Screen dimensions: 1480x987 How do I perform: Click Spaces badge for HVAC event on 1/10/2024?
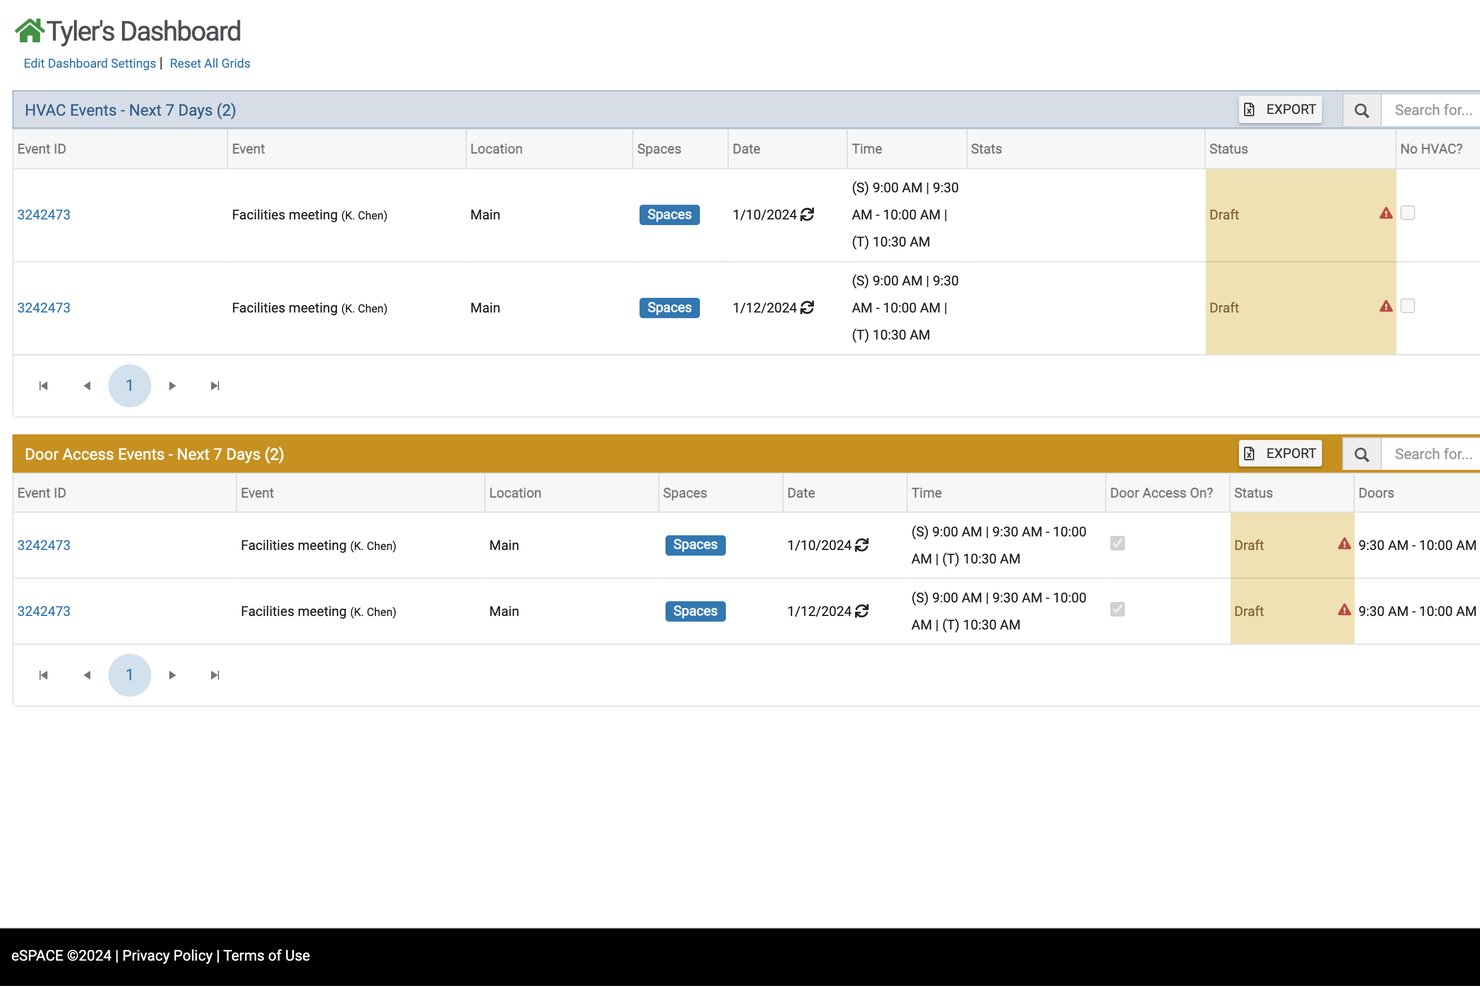click(670, 215)
